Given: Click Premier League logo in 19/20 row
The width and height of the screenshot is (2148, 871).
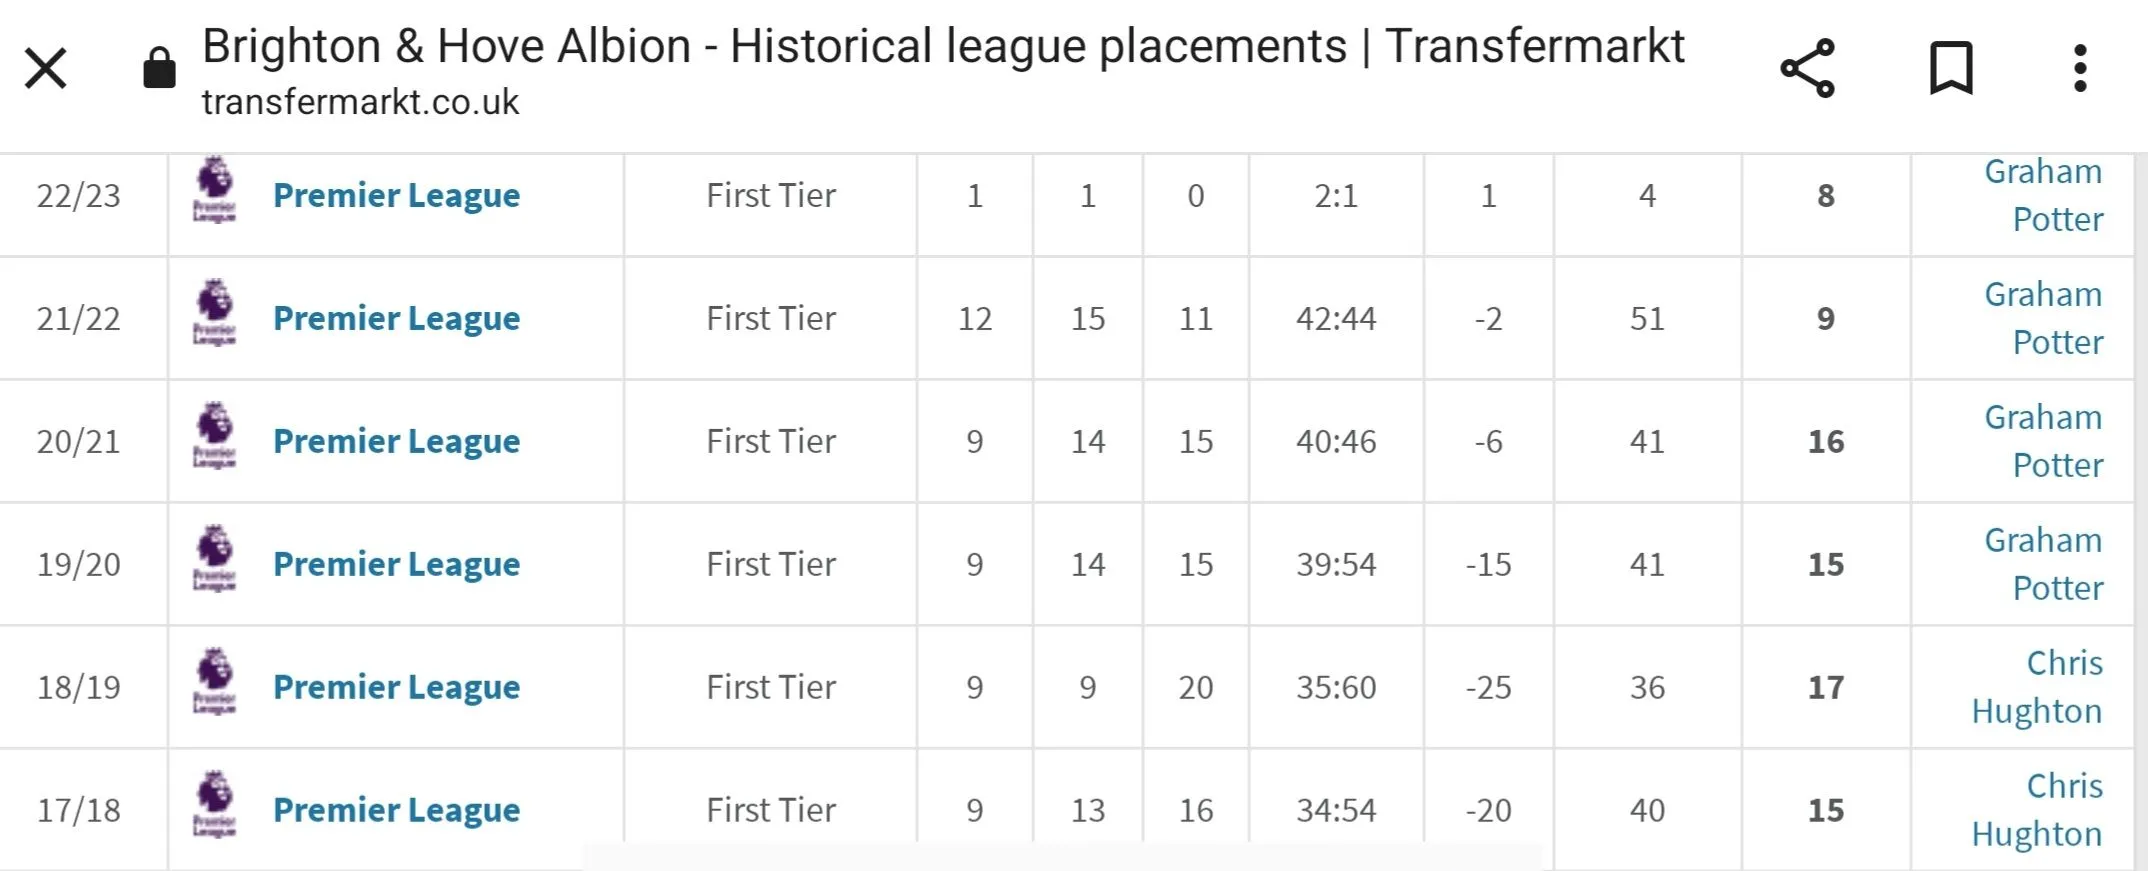Looking at the screenshot, I should 214,560.
